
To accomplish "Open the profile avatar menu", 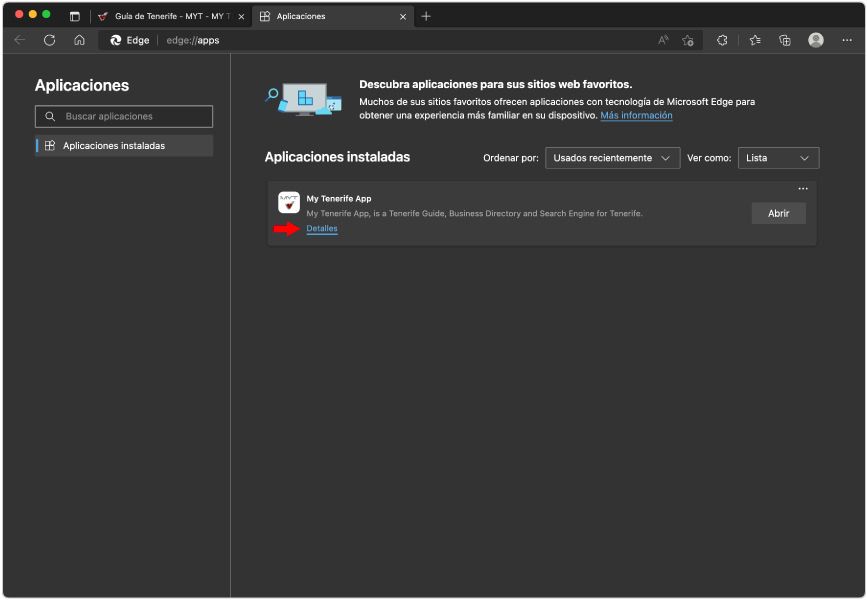I will coord(814,40).
